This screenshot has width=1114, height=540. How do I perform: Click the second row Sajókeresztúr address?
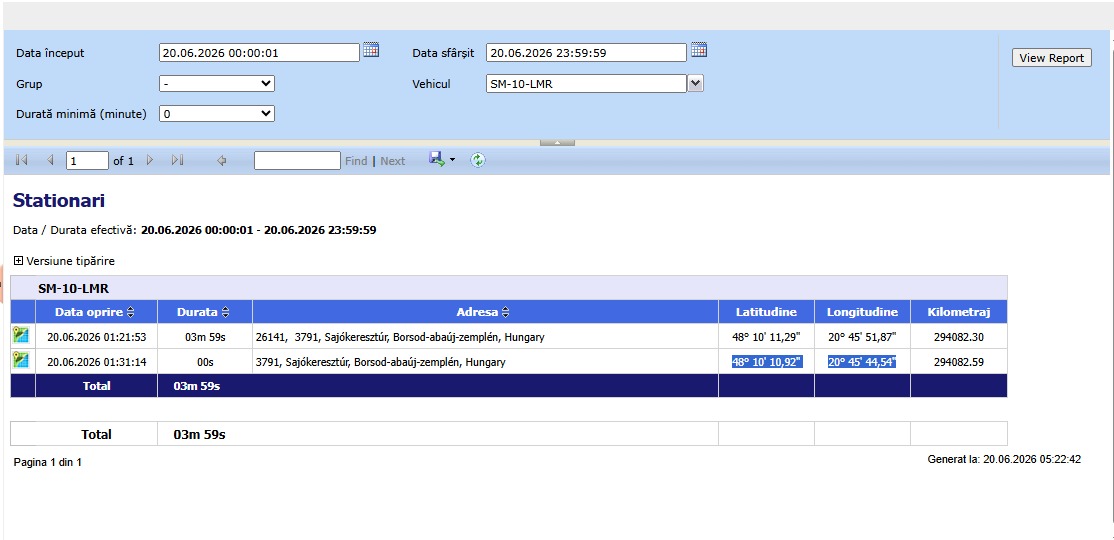coord(380,362)
